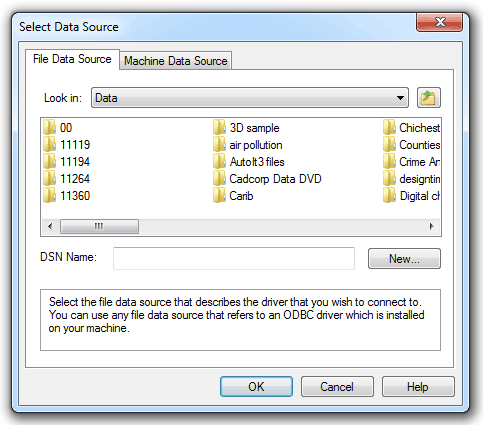Select the Counties folder
The height and width of the screenshot is (425, 483).
tap(412, 145)
